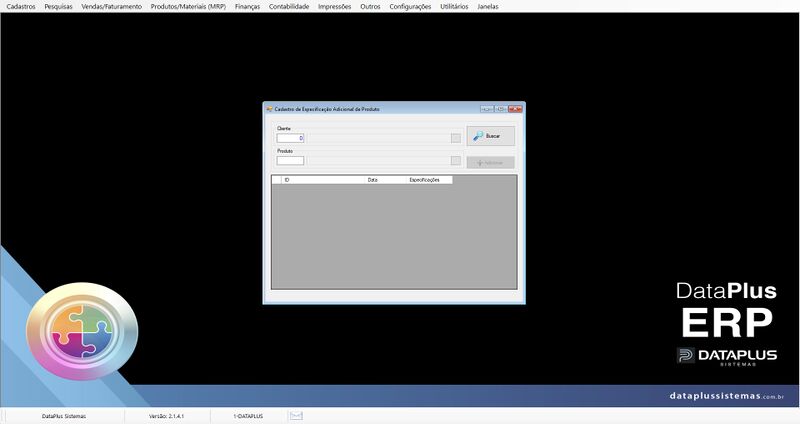Click the Data column header
800x424 pixels.
point(386,180)
